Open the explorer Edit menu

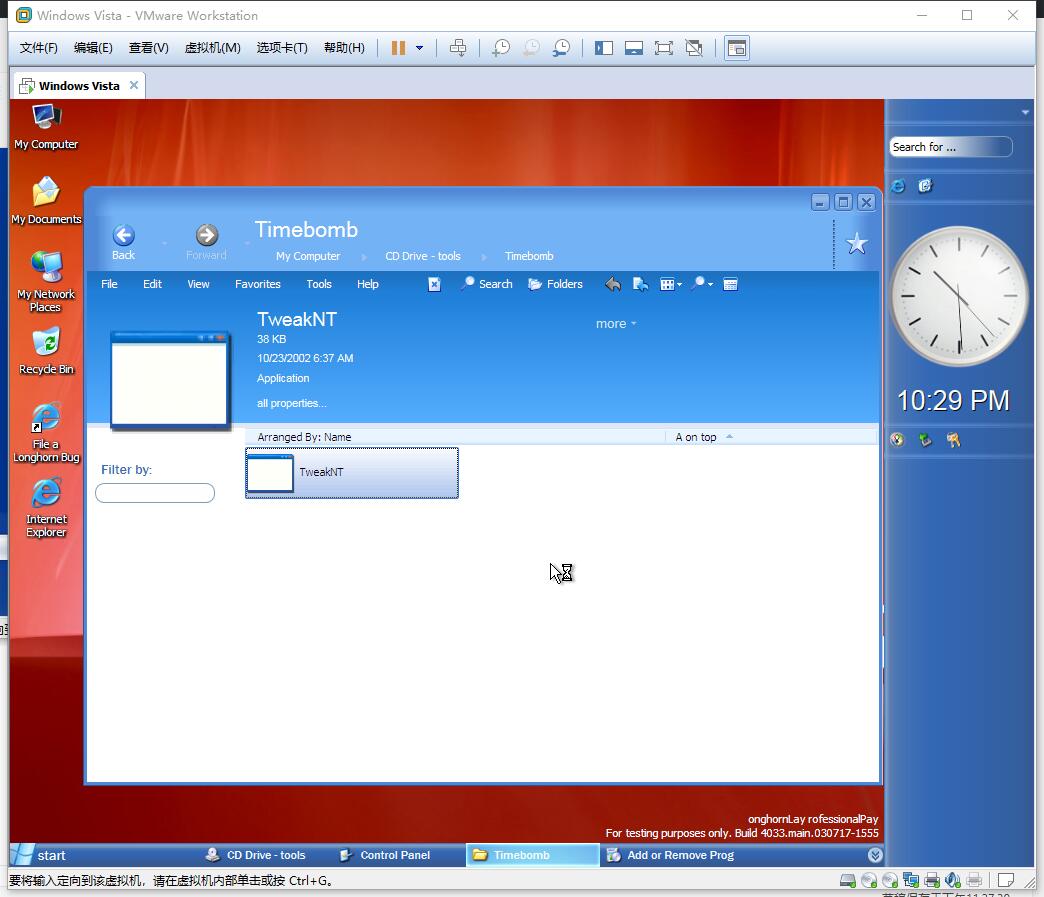(152, 284)
